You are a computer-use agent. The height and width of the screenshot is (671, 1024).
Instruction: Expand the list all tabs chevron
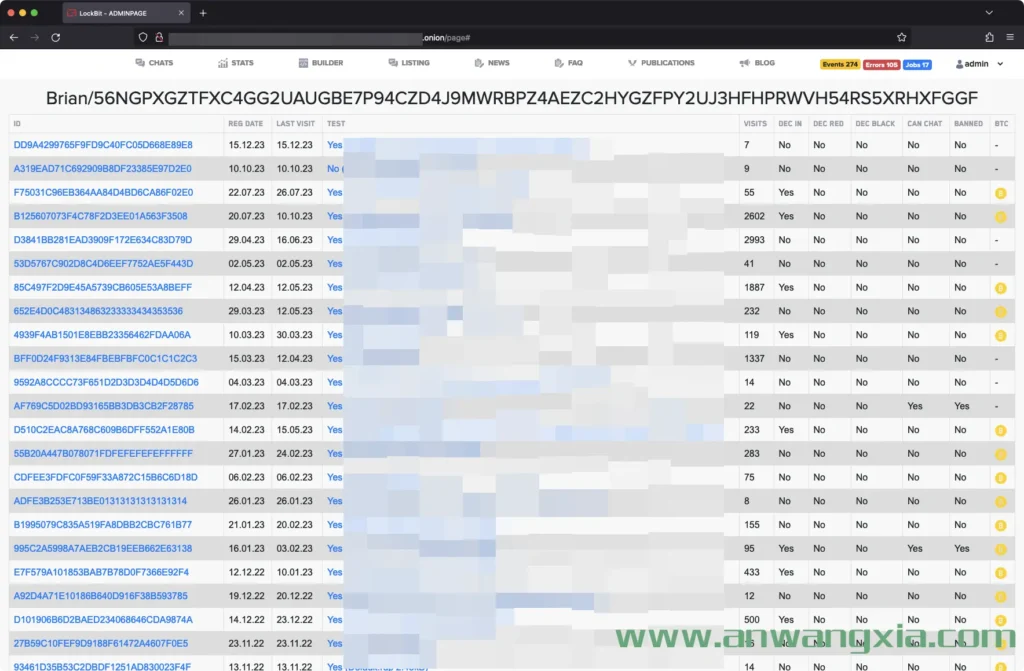coord(989,12)
